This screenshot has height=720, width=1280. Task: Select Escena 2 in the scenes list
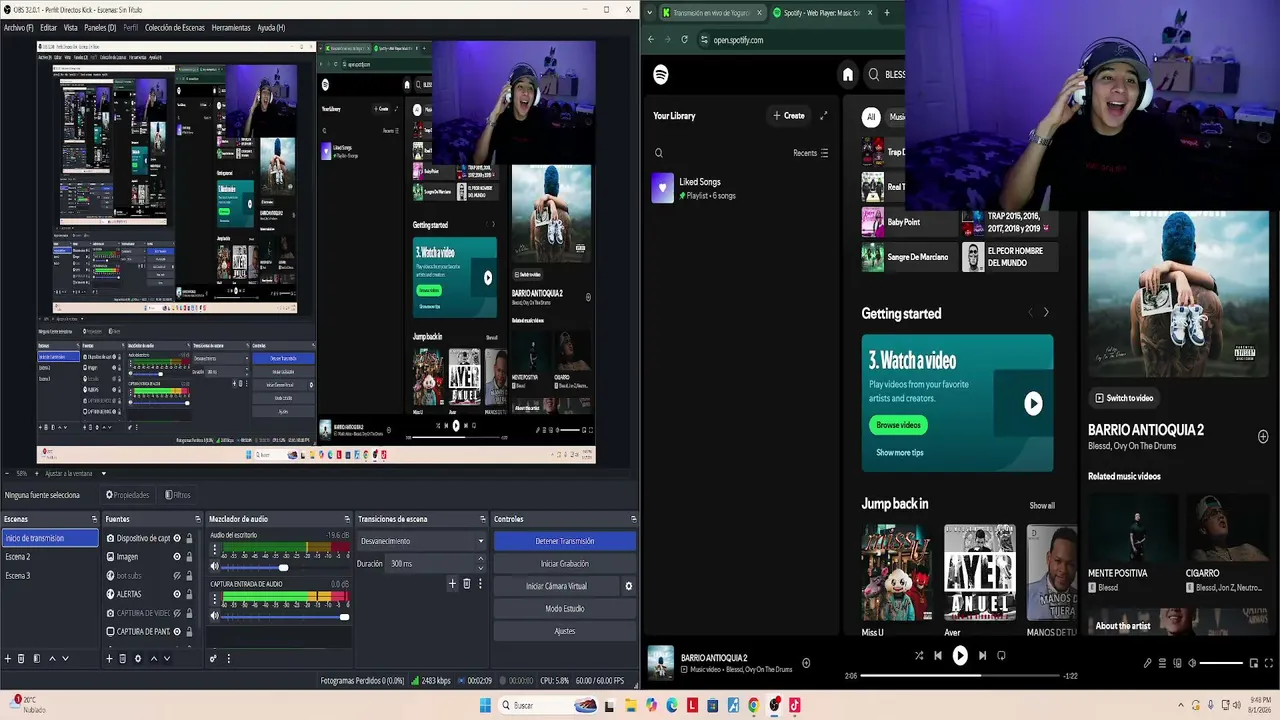50,557
